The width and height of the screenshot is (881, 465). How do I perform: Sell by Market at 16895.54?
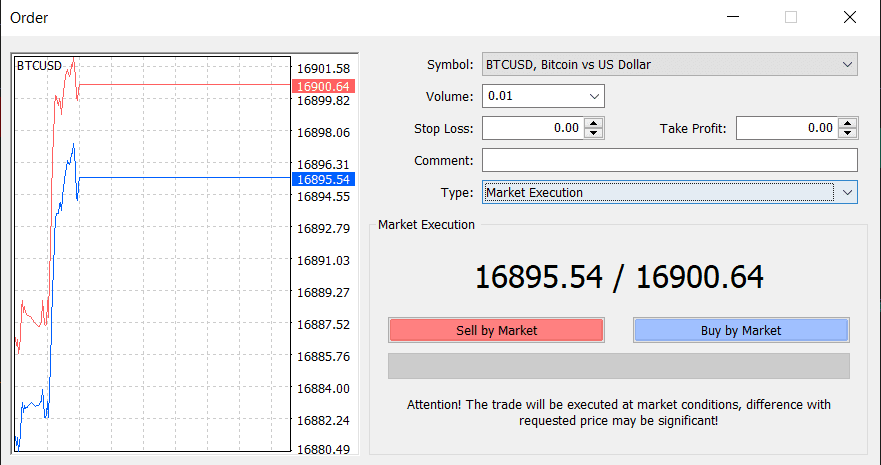496,330
